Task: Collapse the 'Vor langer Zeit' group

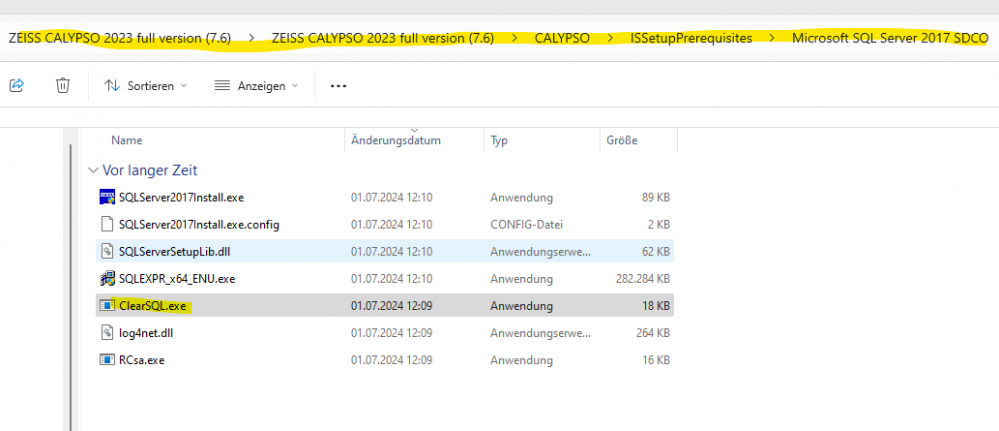Action: click(x=92, y=170)
